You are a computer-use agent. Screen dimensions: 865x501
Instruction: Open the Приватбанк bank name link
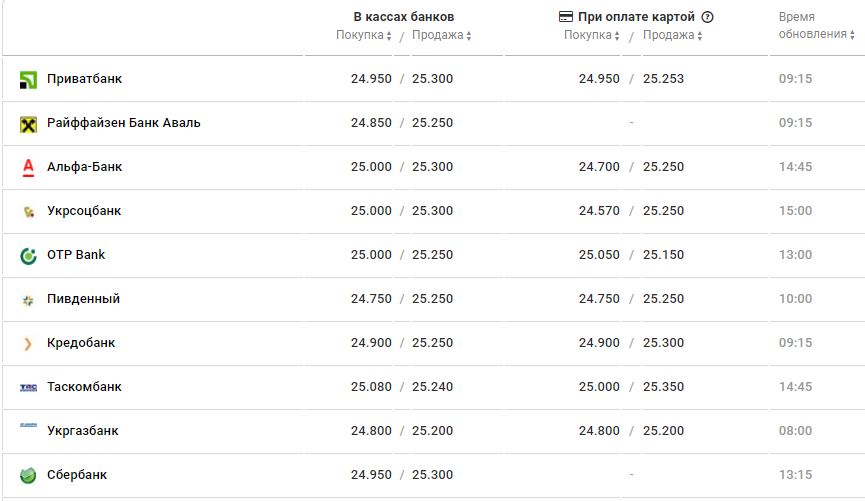(84, 79)
